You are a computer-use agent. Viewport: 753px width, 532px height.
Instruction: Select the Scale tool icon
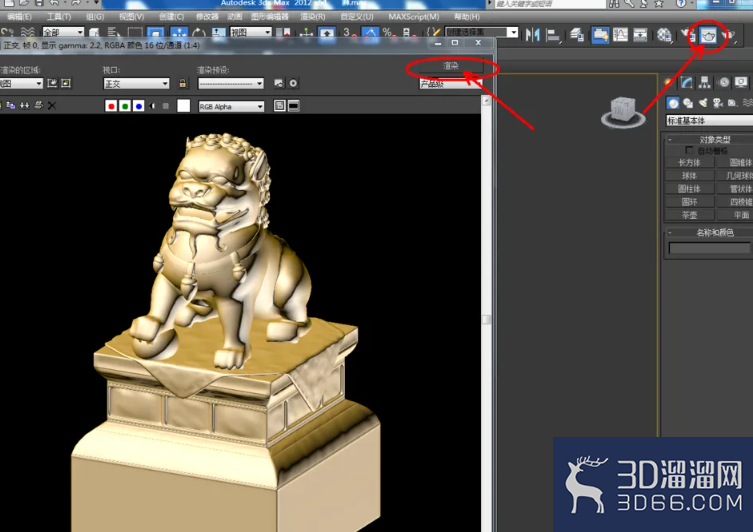(x=218, y=34)
